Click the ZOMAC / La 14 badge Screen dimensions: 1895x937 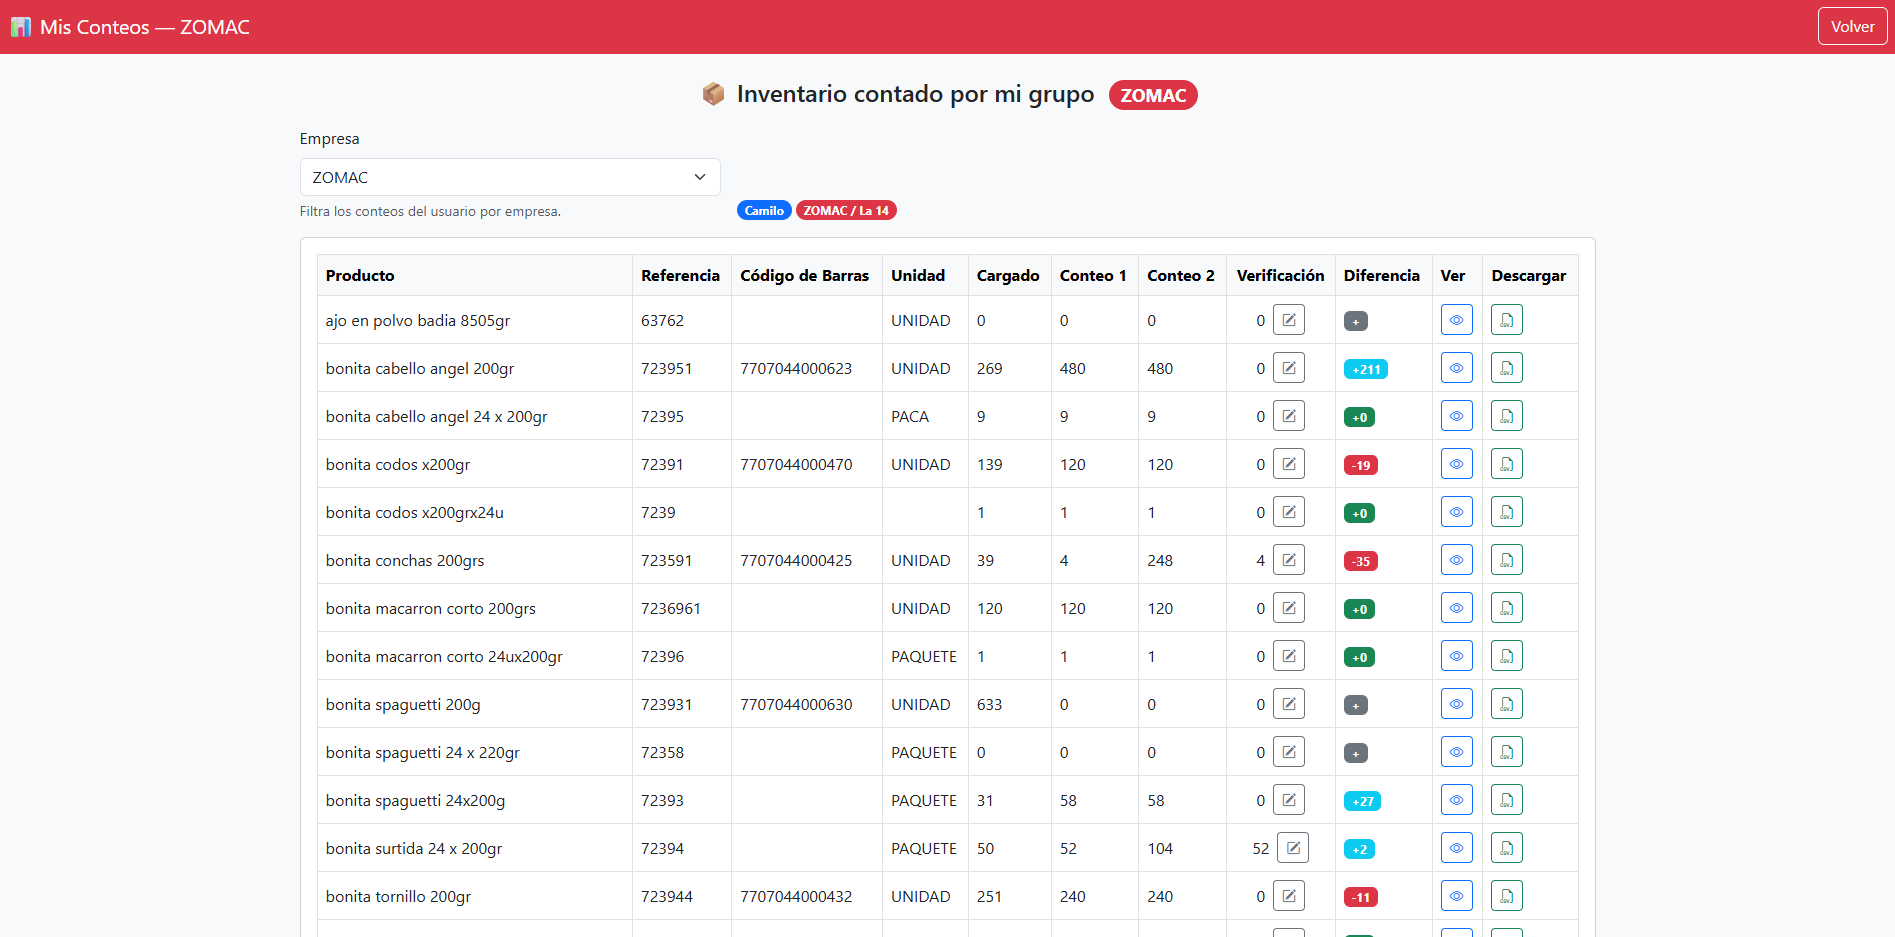pyautogui.click(x=846, y=211)
